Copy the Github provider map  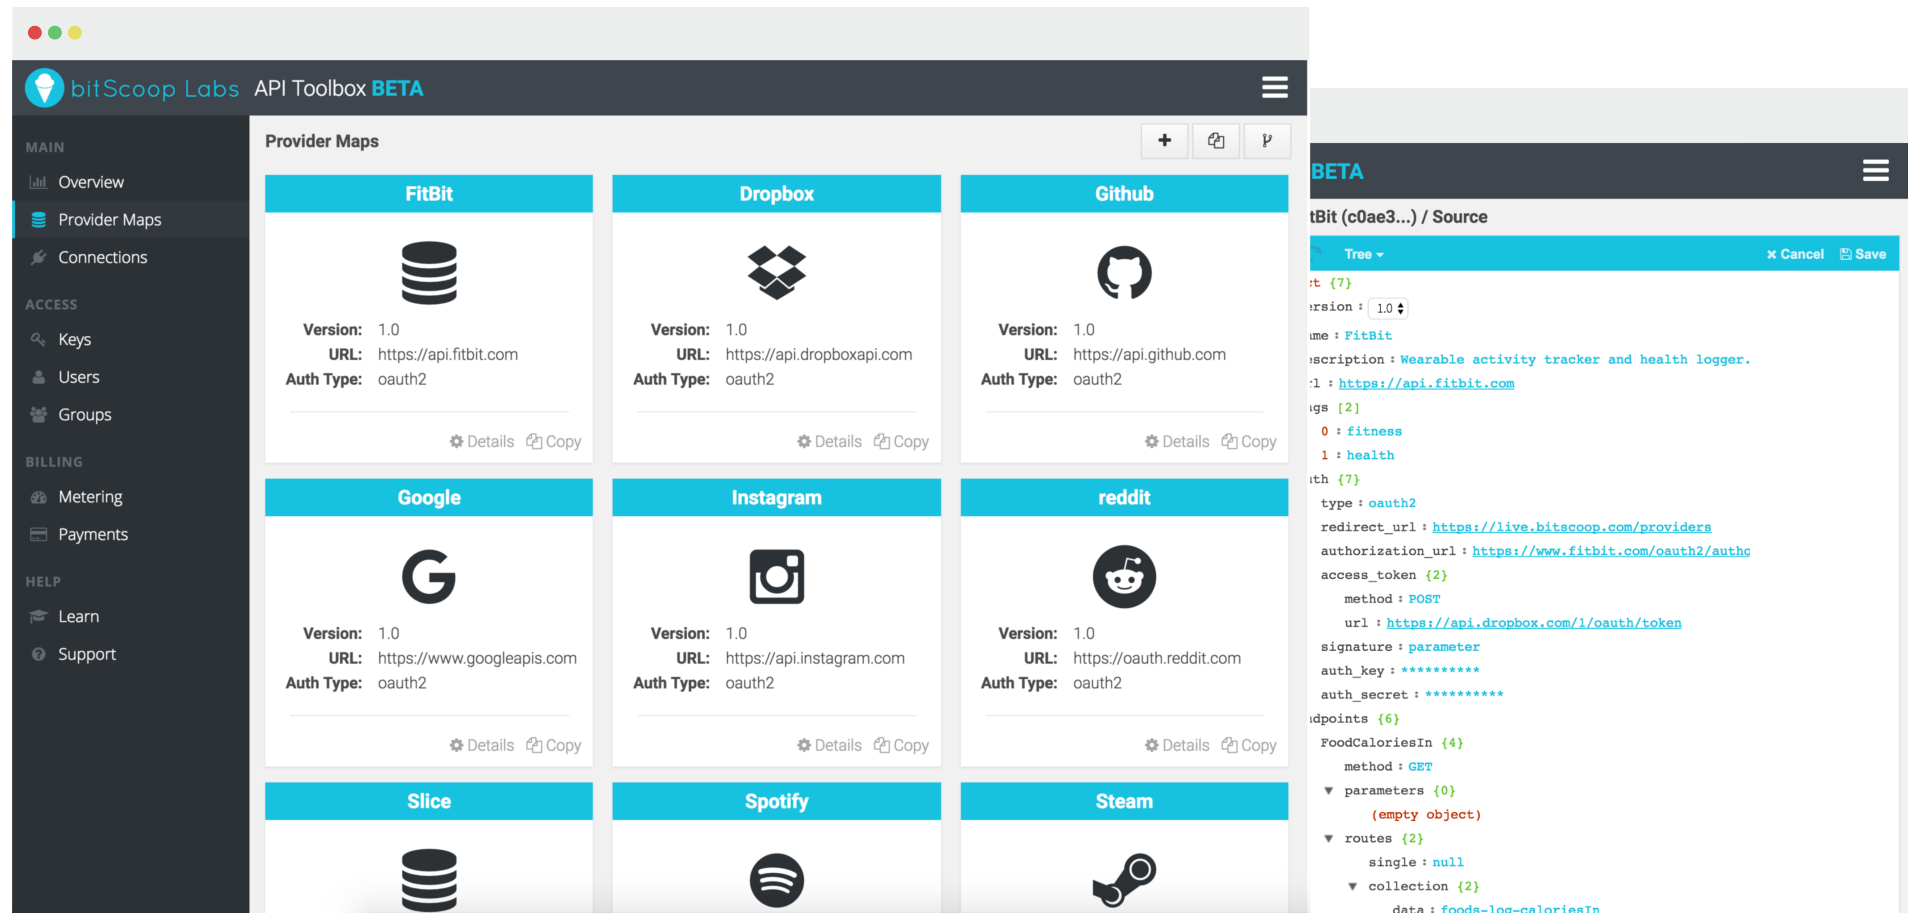[1249, 441]
